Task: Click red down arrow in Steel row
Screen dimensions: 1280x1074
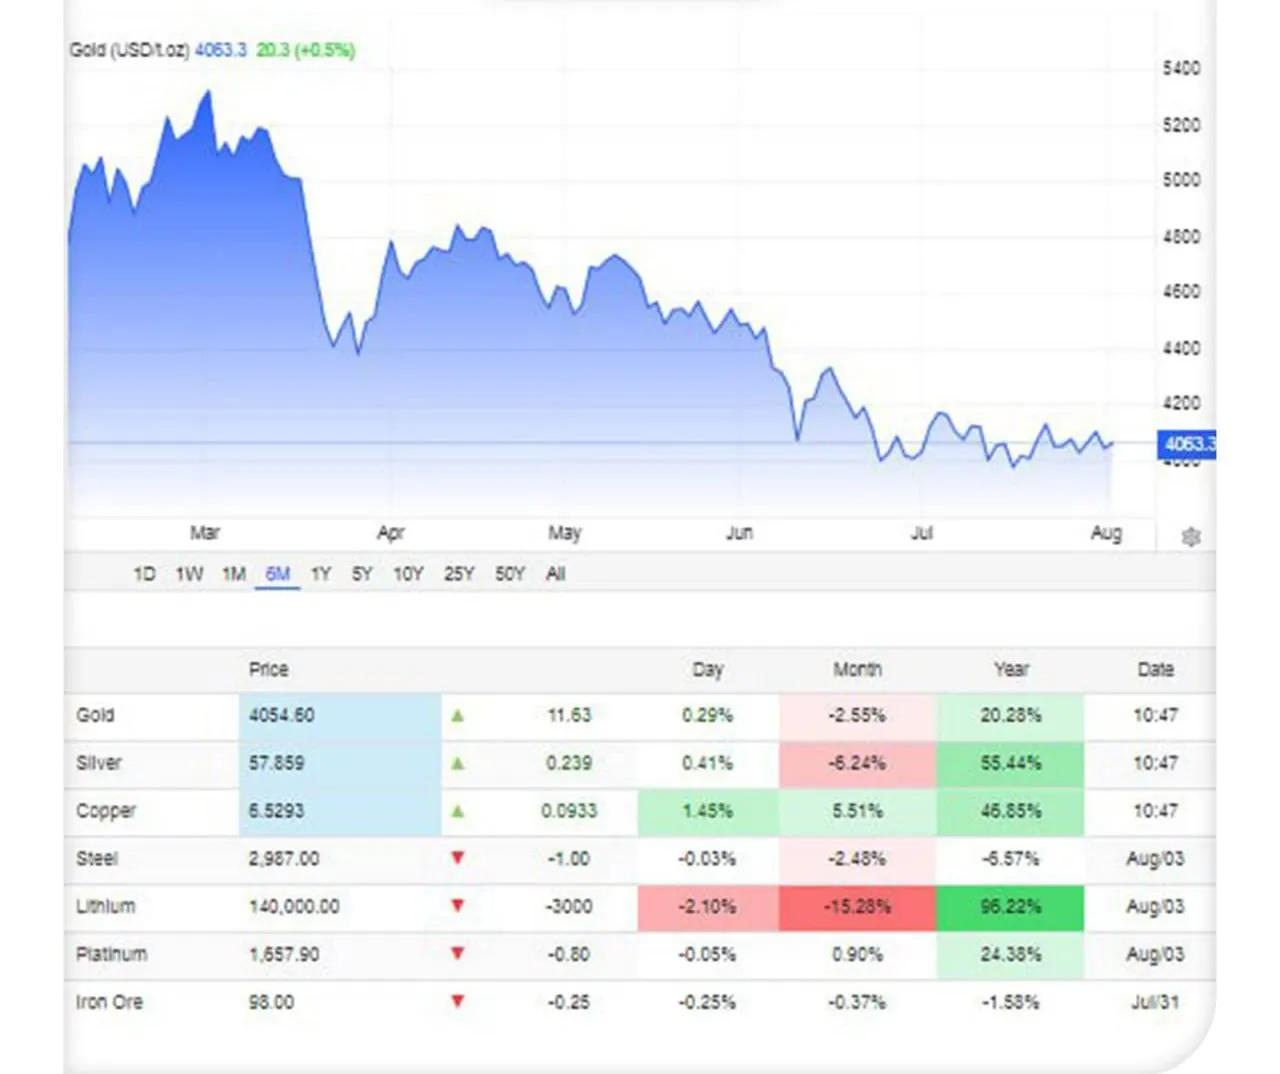Action: tap(457, 858)
